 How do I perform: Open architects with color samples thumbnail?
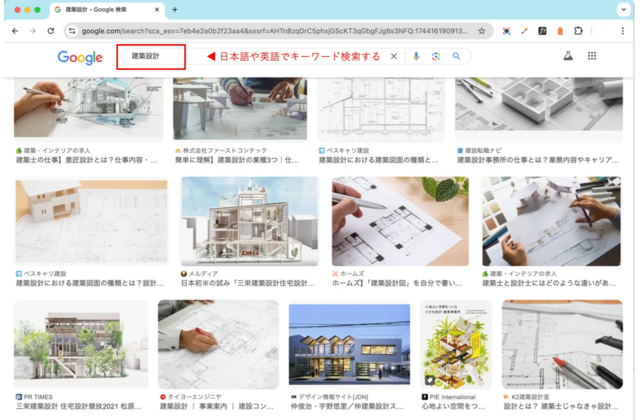click(x=551, y=221)
